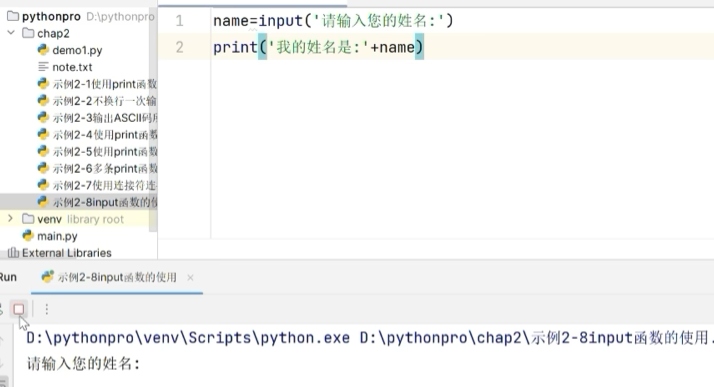The width and height of the screenshot is (714, 387).
Task: Click Python icon of main.py
Action: (28, 235)
